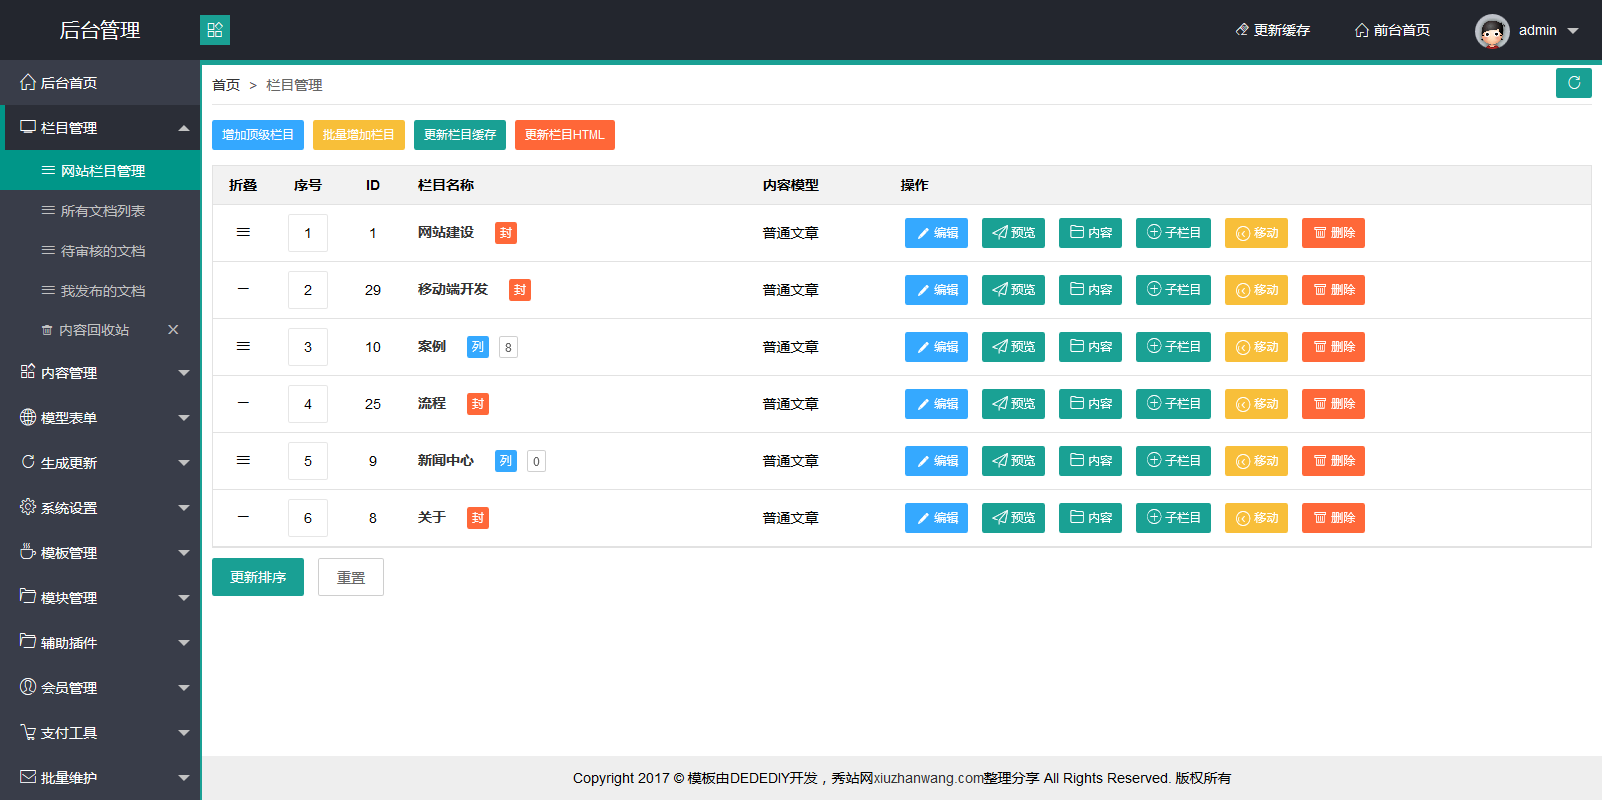Click 移动 for 流程 row

(1256, 404)
